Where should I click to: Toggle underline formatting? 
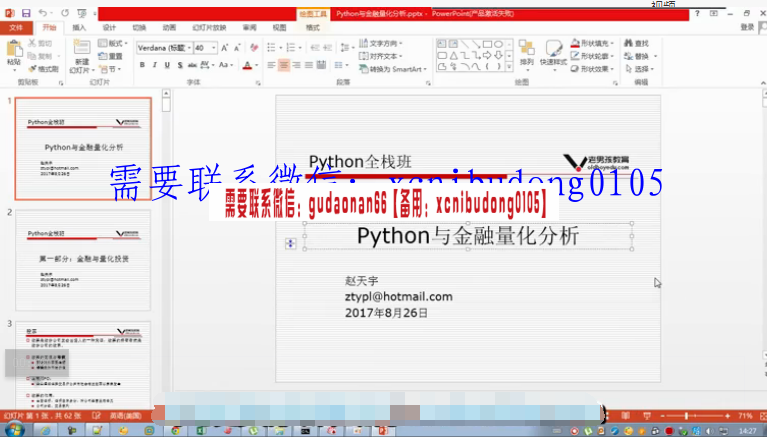click(167, 65)
